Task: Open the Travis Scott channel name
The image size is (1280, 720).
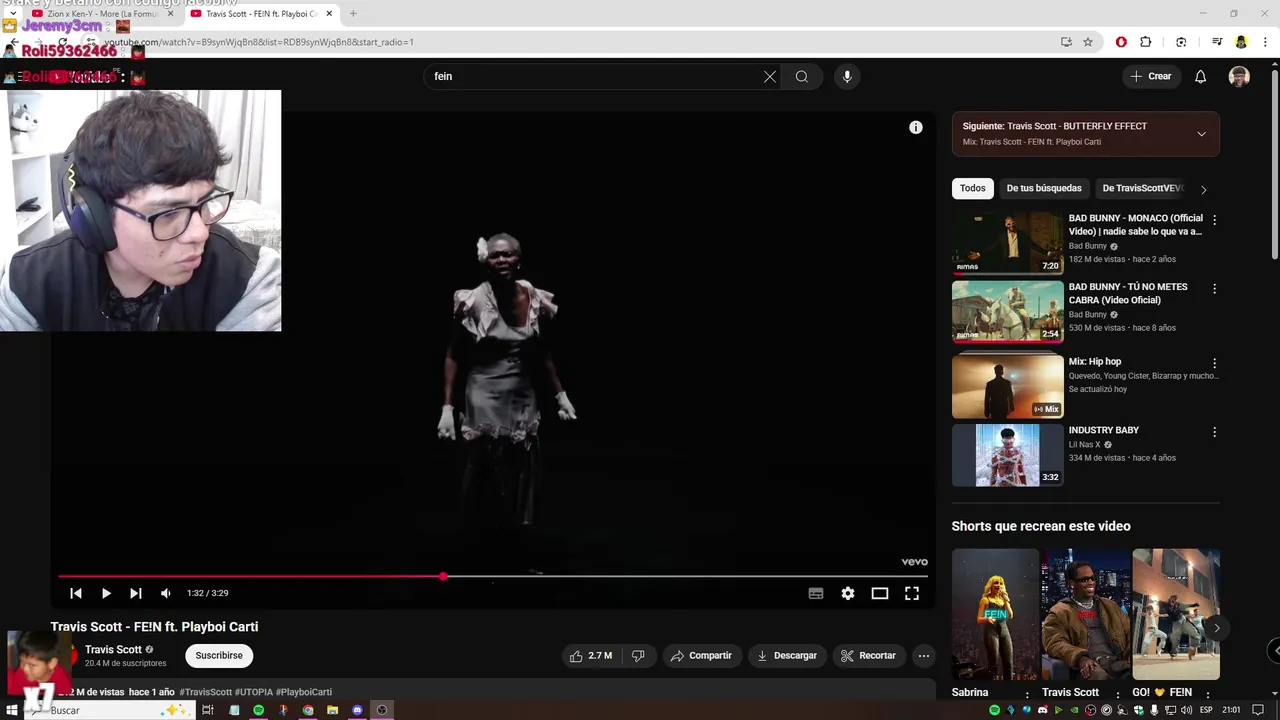Action: pyautogui.click(x=113, y=650)
